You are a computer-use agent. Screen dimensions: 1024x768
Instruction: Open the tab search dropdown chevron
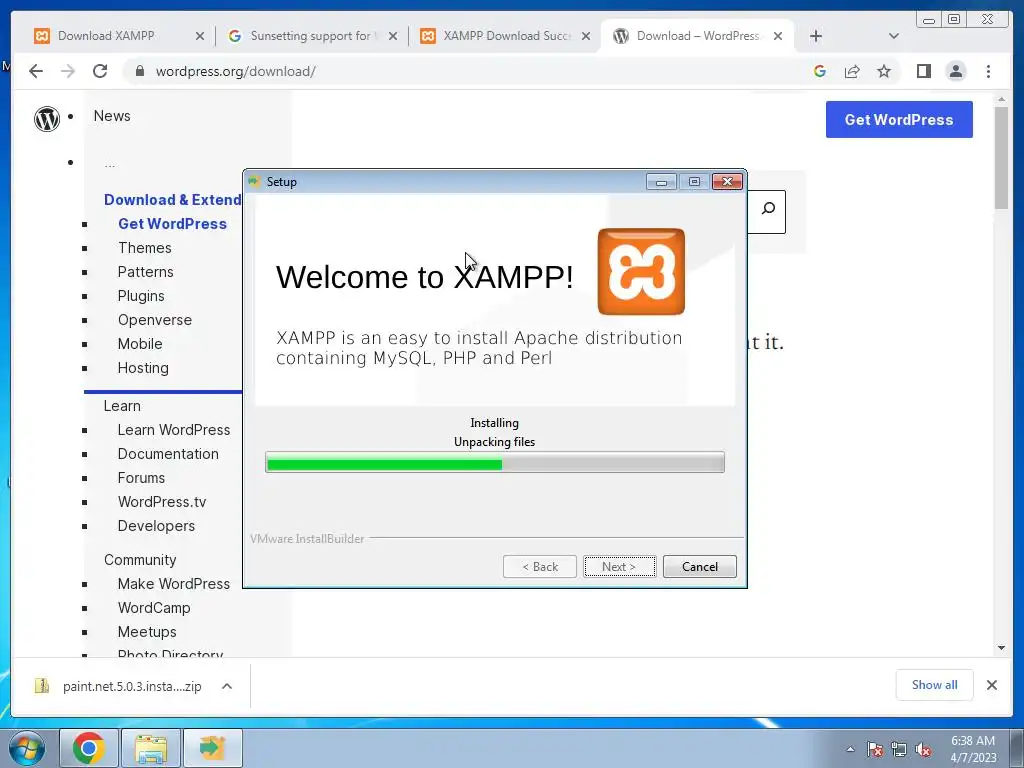tap(893, 36)
